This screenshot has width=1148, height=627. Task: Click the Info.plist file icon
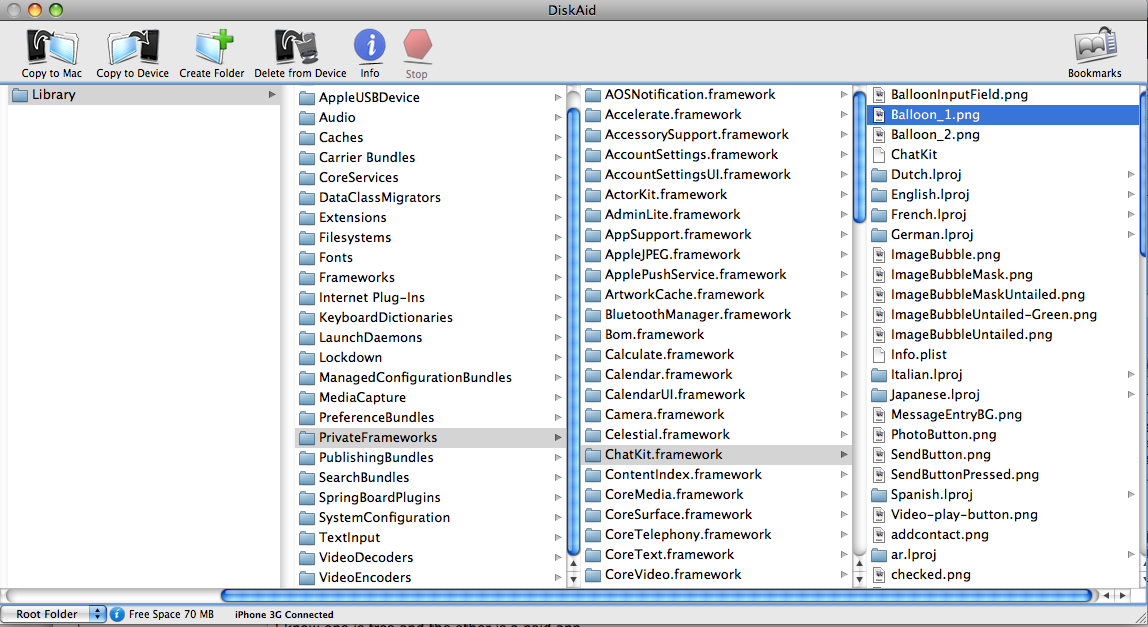click(x=879, y=355)
